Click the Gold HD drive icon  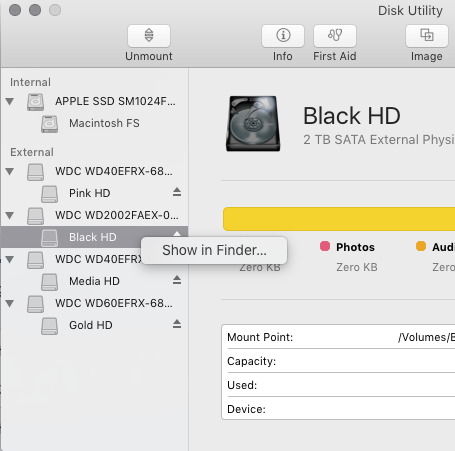pos(49,326)
